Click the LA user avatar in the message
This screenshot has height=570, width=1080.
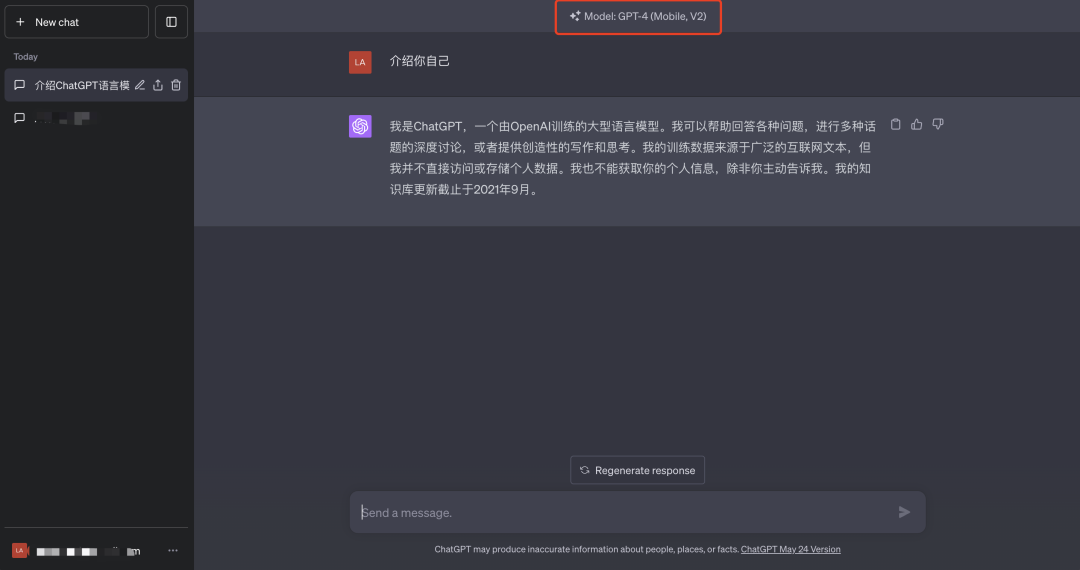tap(360, 62)
